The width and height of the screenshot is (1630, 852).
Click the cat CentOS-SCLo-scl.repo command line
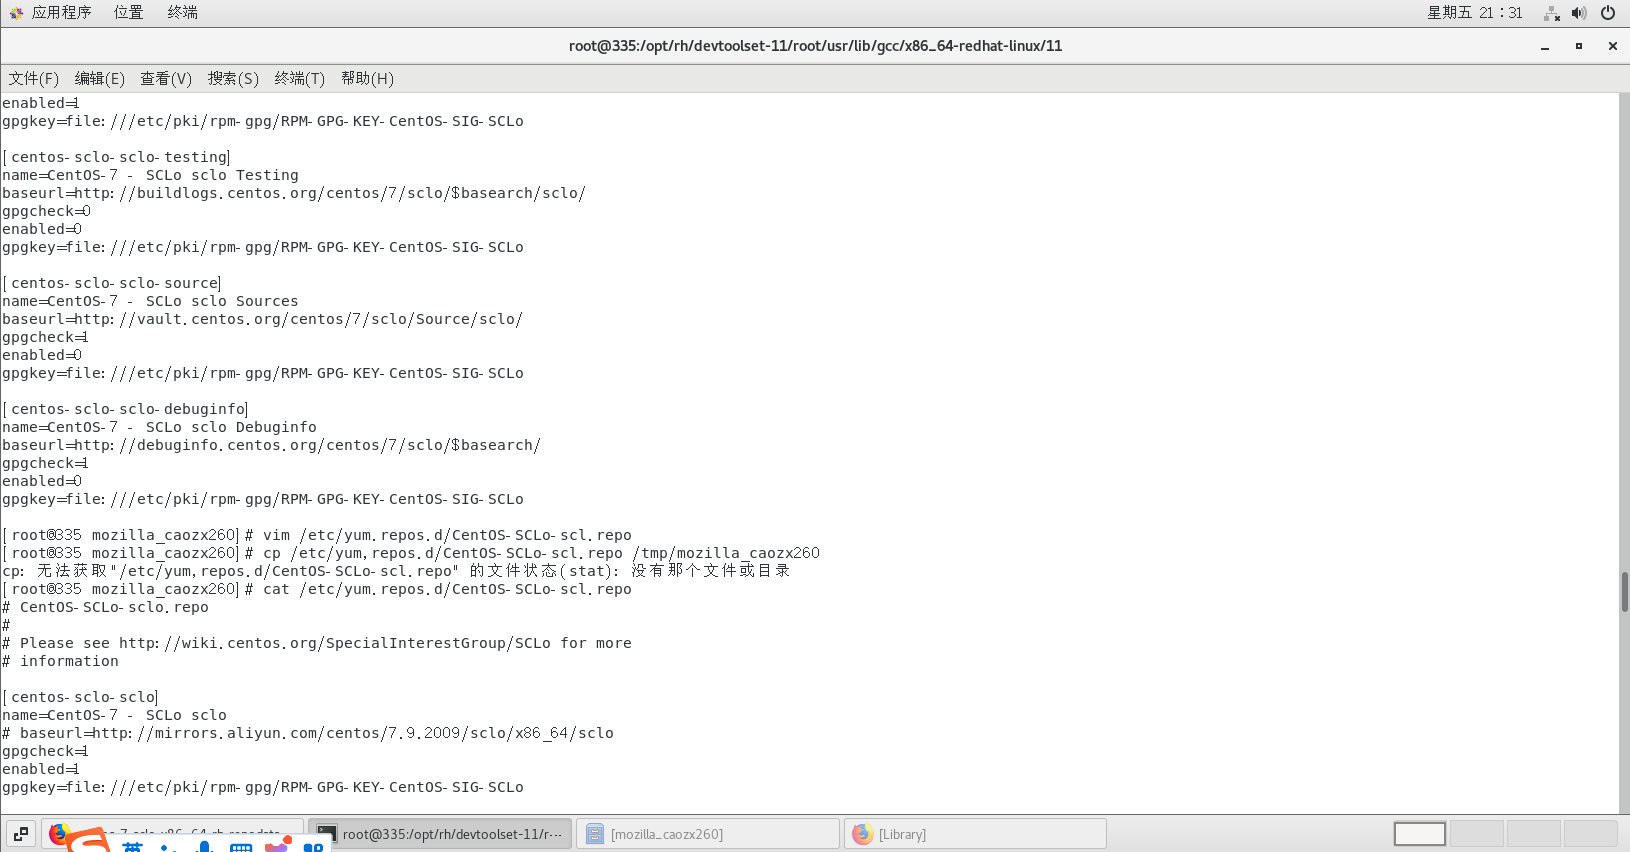pyautogui.click(x=317, y=589)
